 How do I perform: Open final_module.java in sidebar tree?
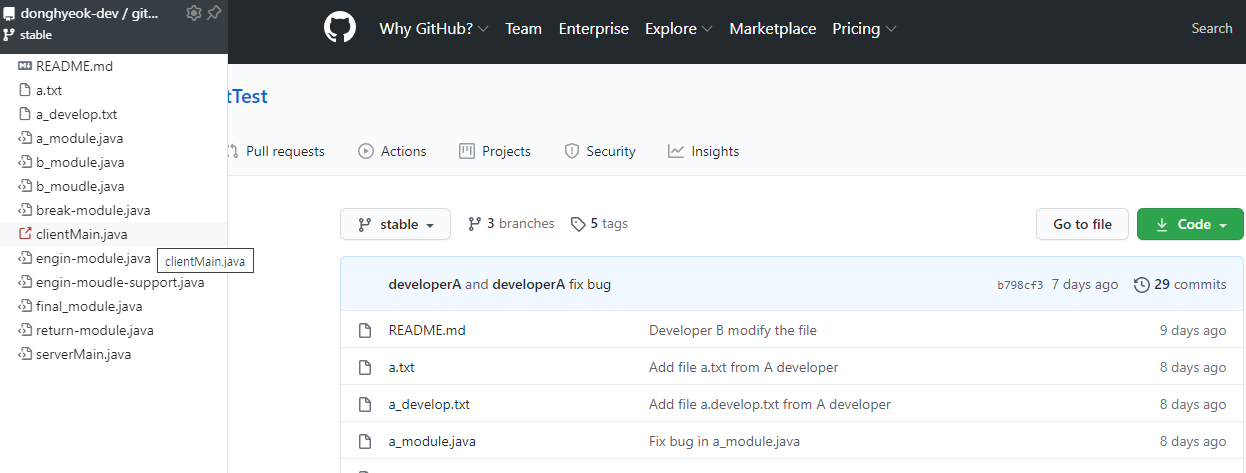click(x=89, y=306)
